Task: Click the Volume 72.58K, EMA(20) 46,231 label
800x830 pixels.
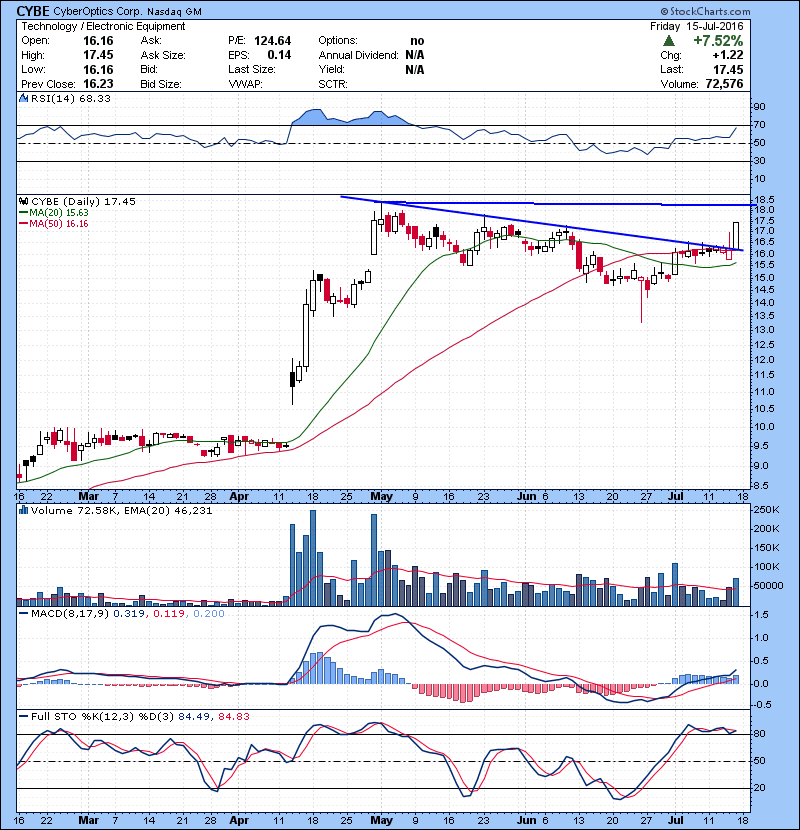Action: pyautogui.click(x=121, y=511)
